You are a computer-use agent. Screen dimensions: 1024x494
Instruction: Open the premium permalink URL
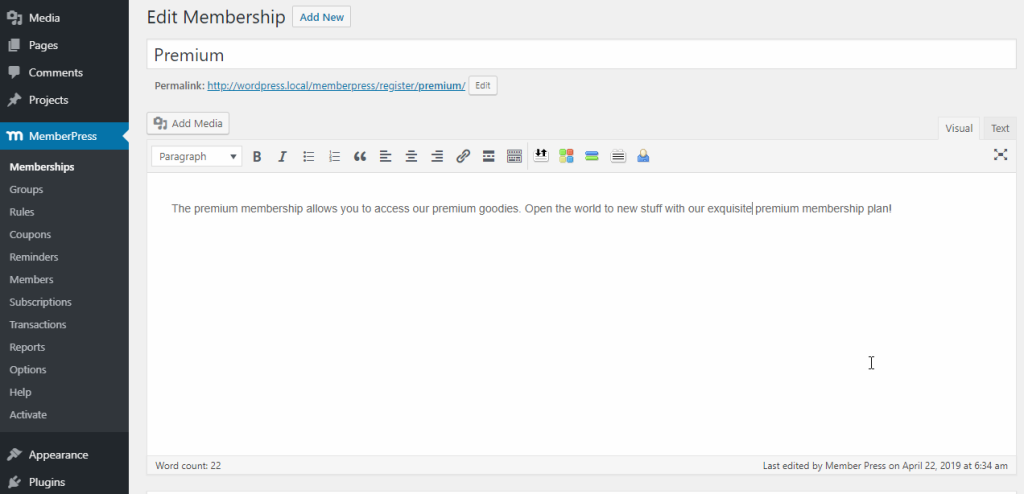click(335, 86)
